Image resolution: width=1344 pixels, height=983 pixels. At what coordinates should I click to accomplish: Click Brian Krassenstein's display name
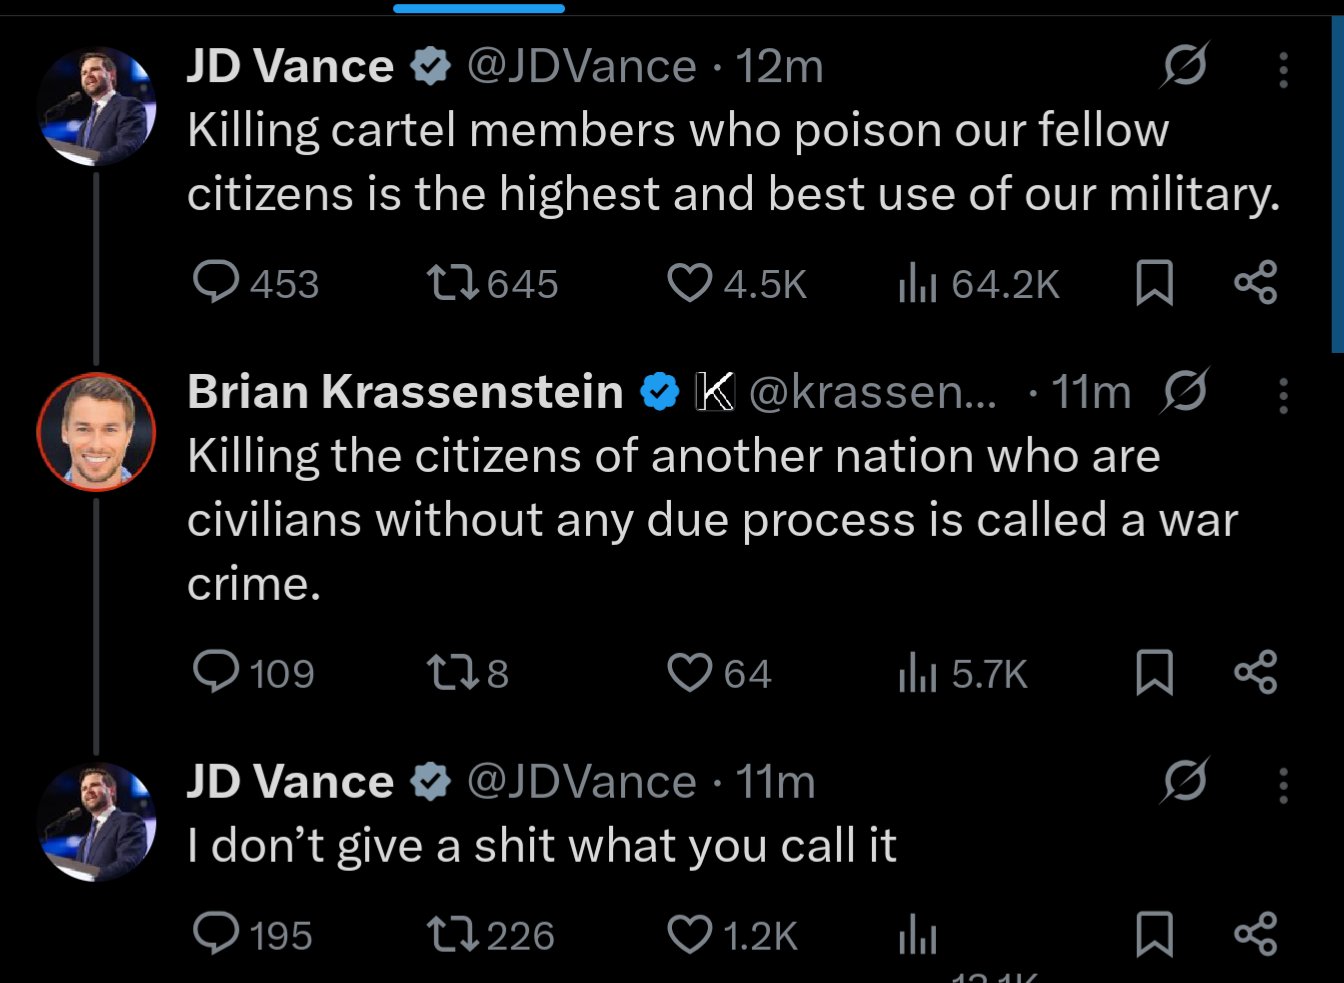[405, 392]
